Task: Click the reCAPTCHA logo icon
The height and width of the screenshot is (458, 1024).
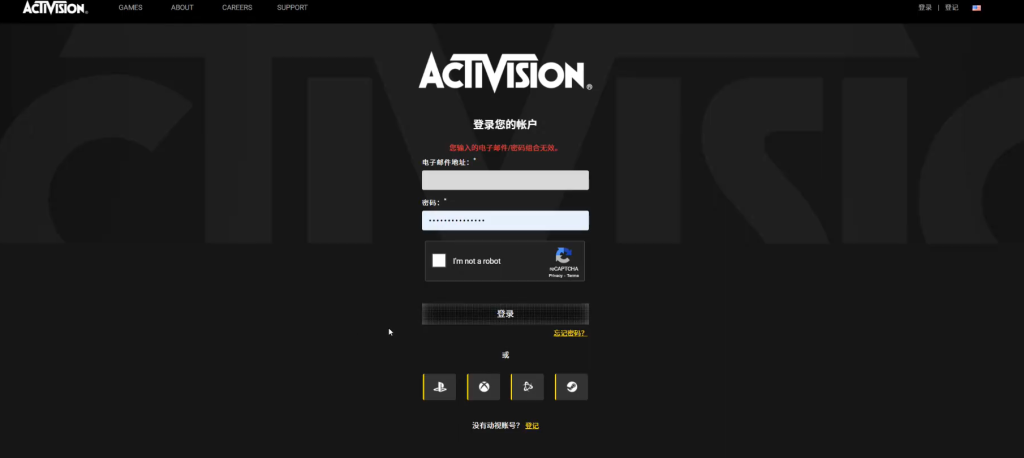Action: click(564, 255)
